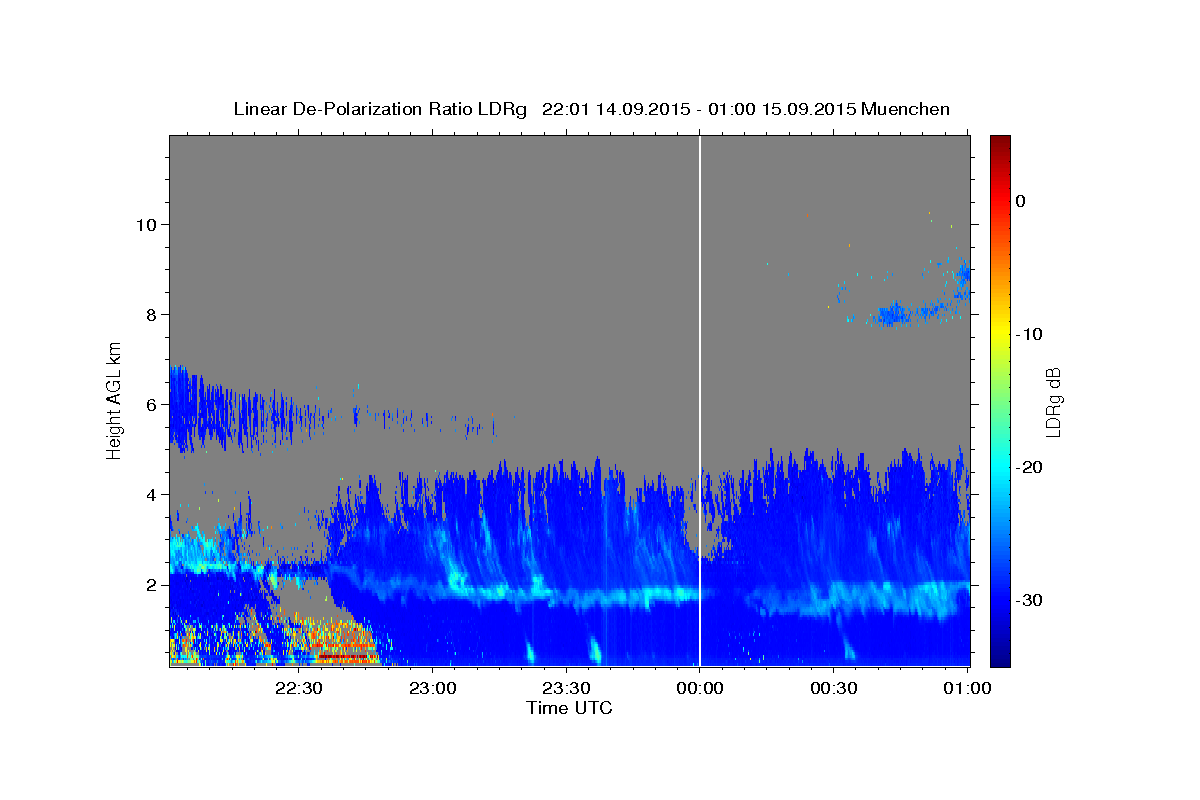
Task: Click the colorbar value -30
Action: 1030,600
